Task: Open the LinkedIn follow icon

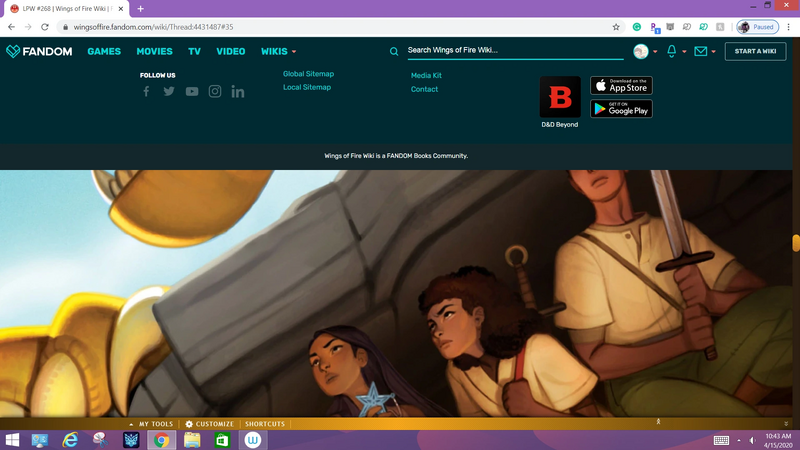Action: (238, 92)
